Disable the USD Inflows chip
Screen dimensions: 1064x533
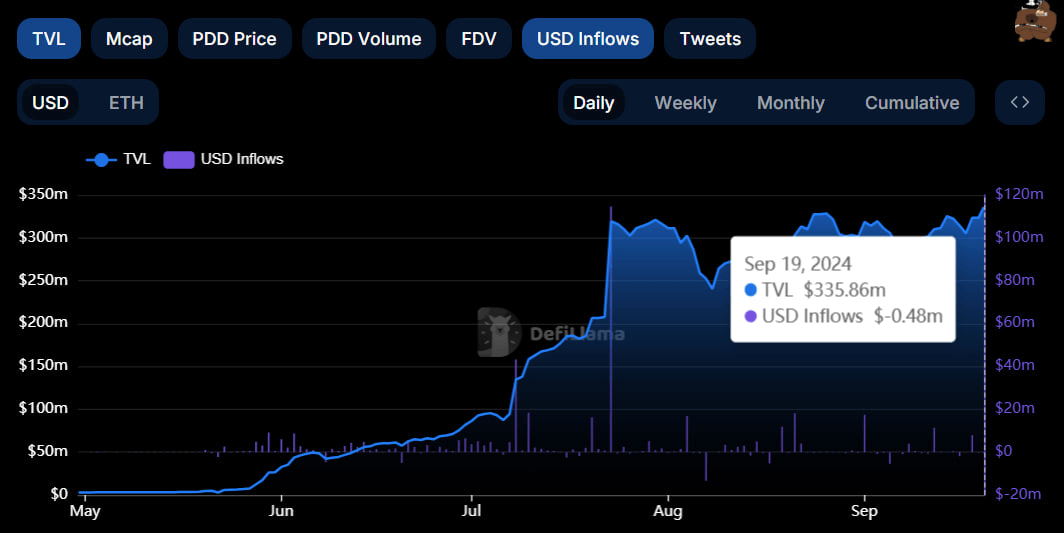(x=587, y=39)
